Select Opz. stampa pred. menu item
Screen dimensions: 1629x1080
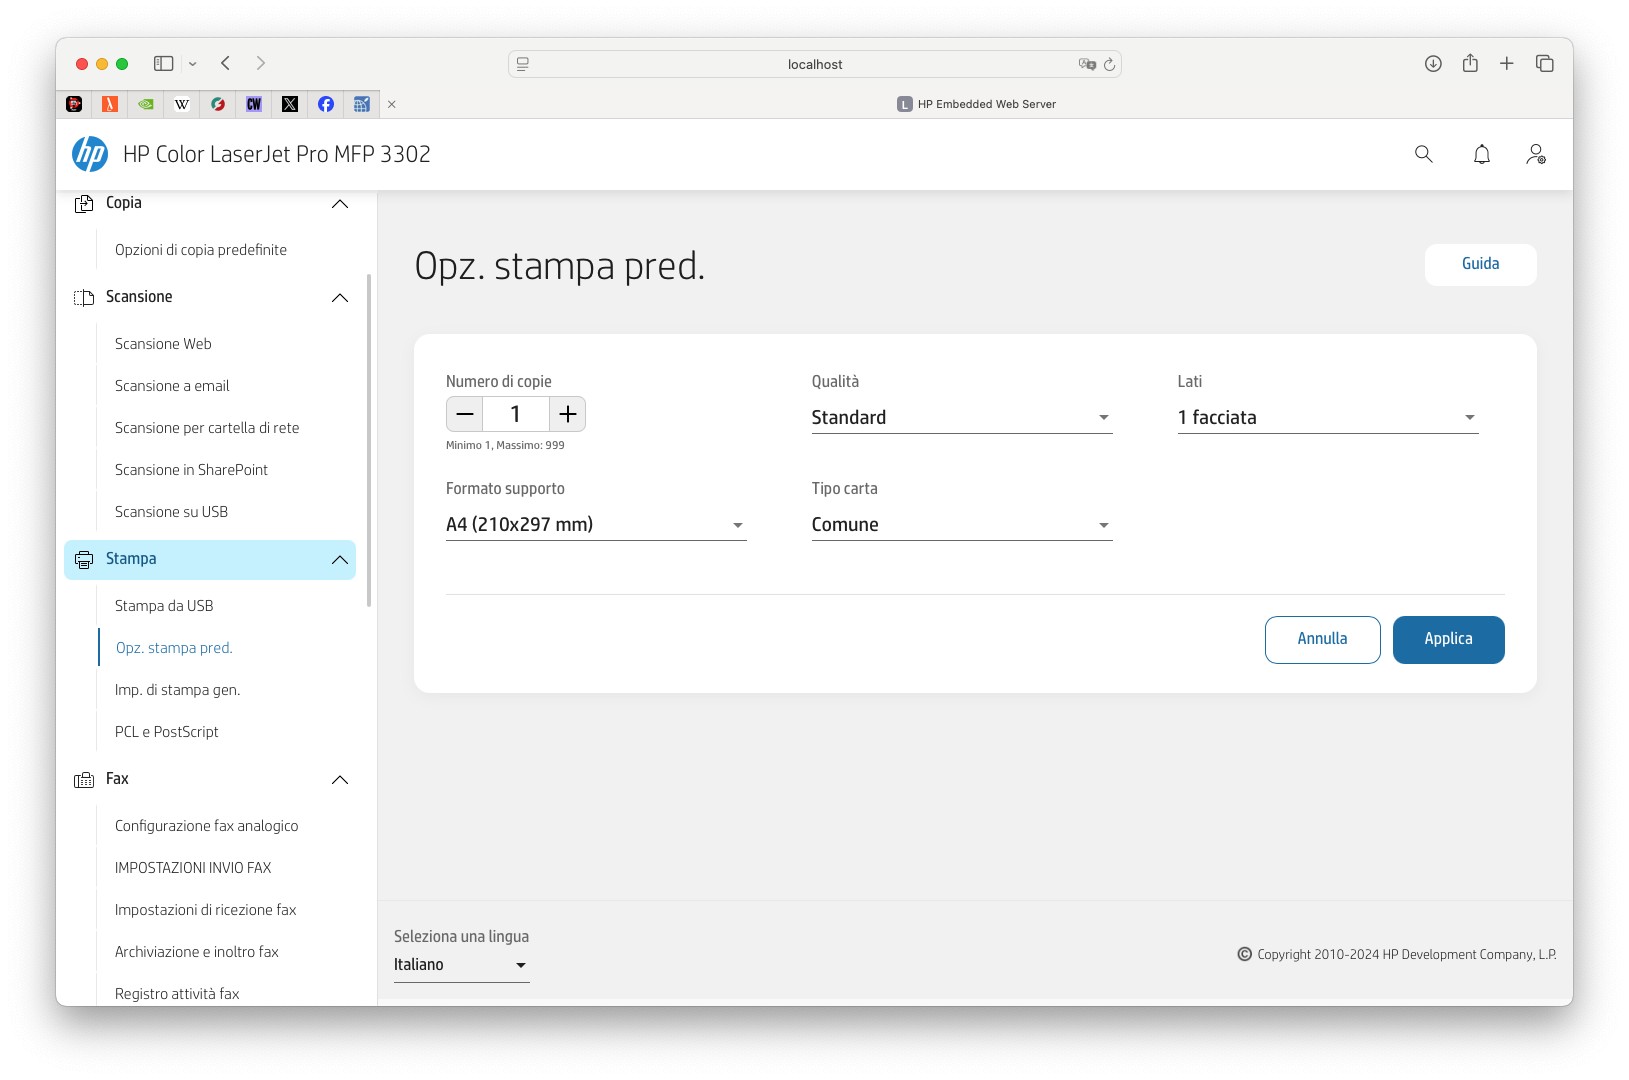click(x=174, y=648)
